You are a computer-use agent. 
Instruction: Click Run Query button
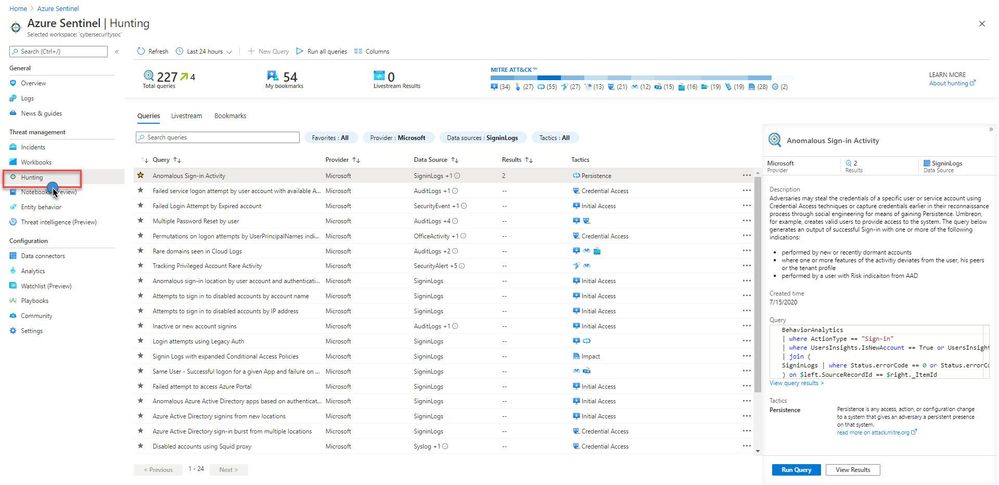point(796,470)
